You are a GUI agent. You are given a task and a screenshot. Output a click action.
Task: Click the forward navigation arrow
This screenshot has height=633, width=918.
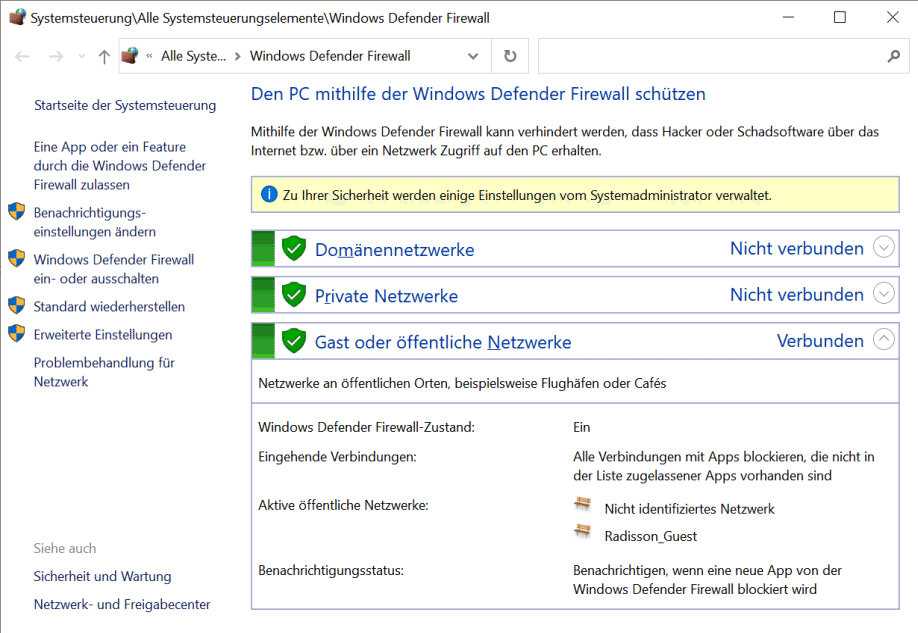pos(56,56)
